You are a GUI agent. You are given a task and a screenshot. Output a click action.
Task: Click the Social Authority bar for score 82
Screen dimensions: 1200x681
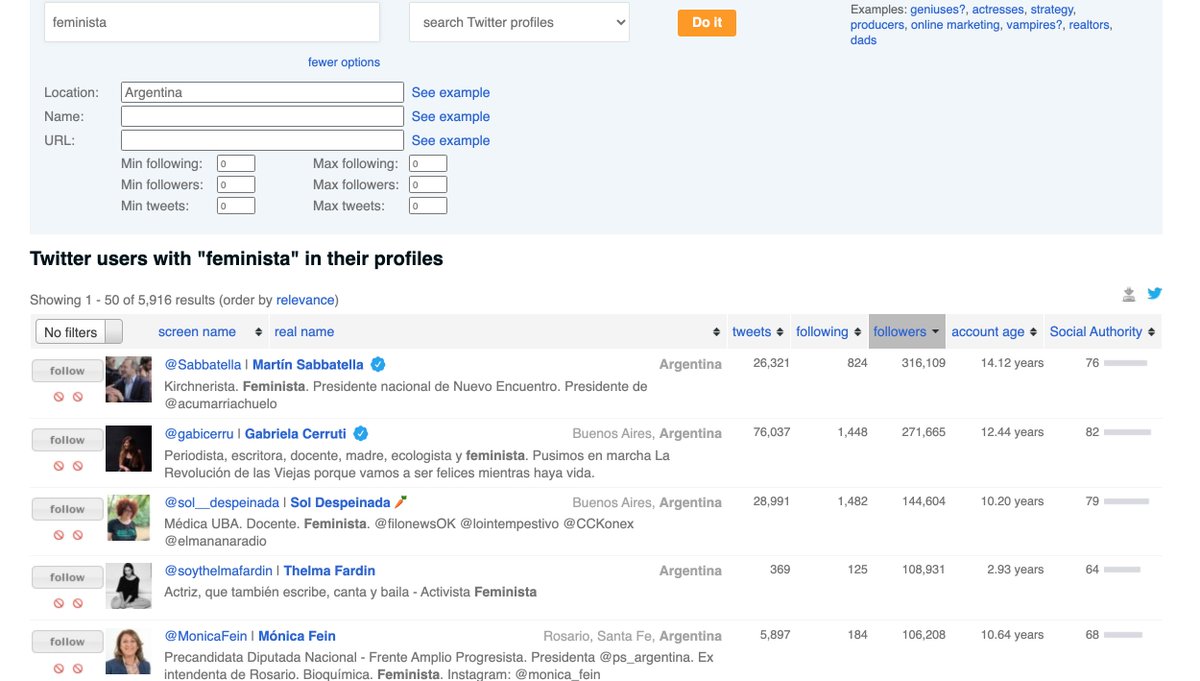click(x=1127, y=432)
